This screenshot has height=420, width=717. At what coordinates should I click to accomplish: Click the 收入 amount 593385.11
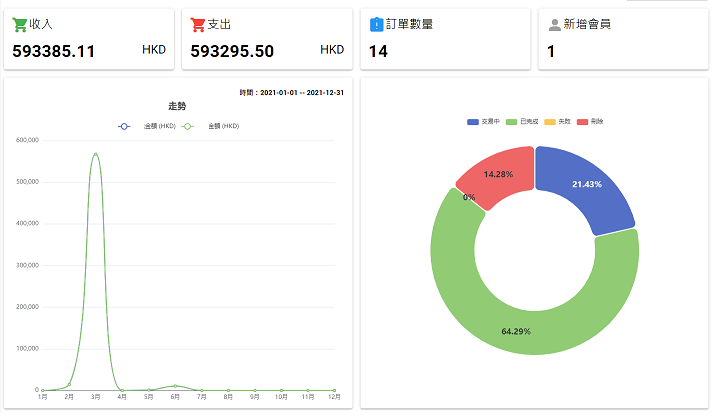tap(54, 51)
